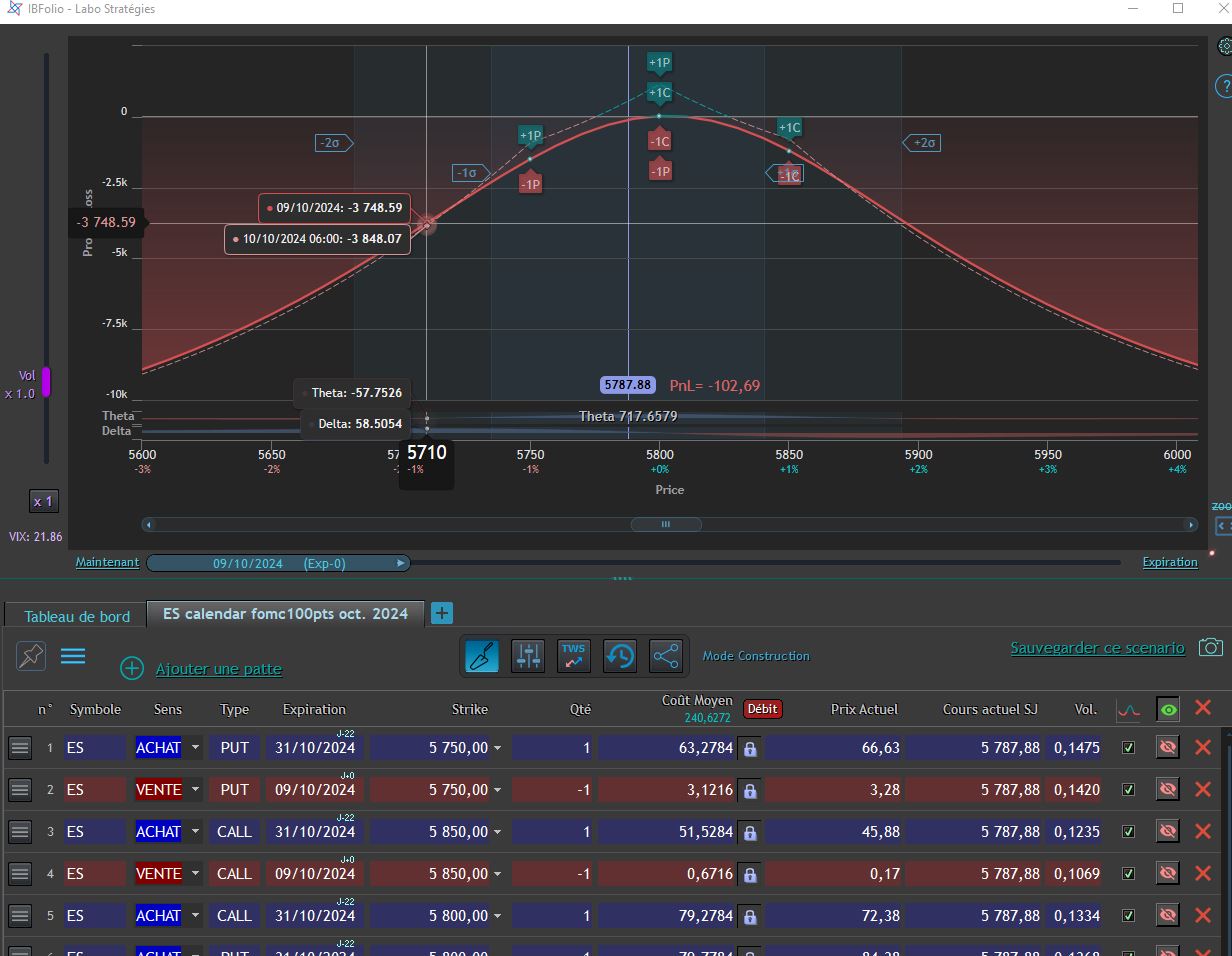Uncheck the checkbox on row 1
Viewport: 1232px width, 956px height.
pyautogui.click(x=1129, y=747)
